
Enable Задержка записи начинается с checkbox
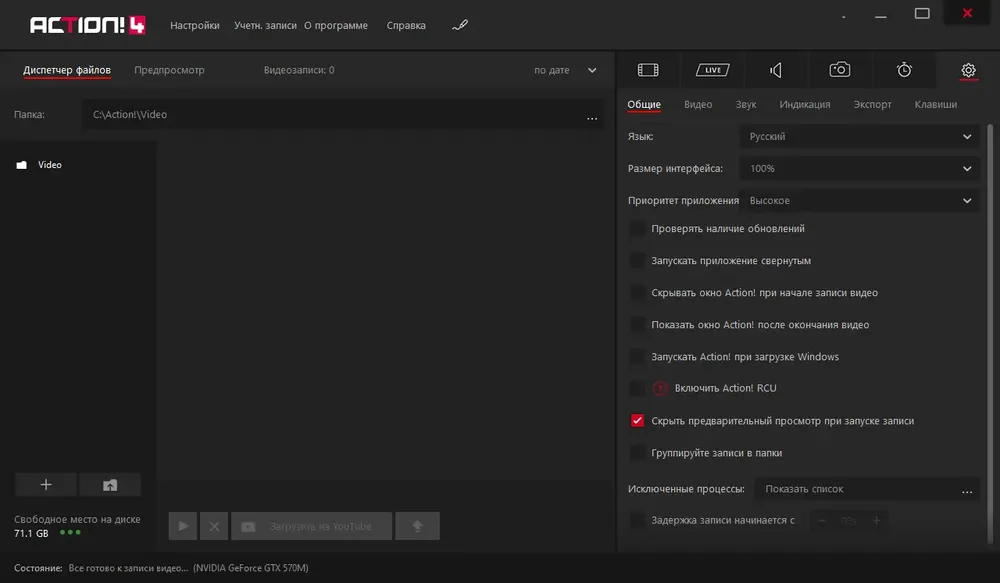637,520
